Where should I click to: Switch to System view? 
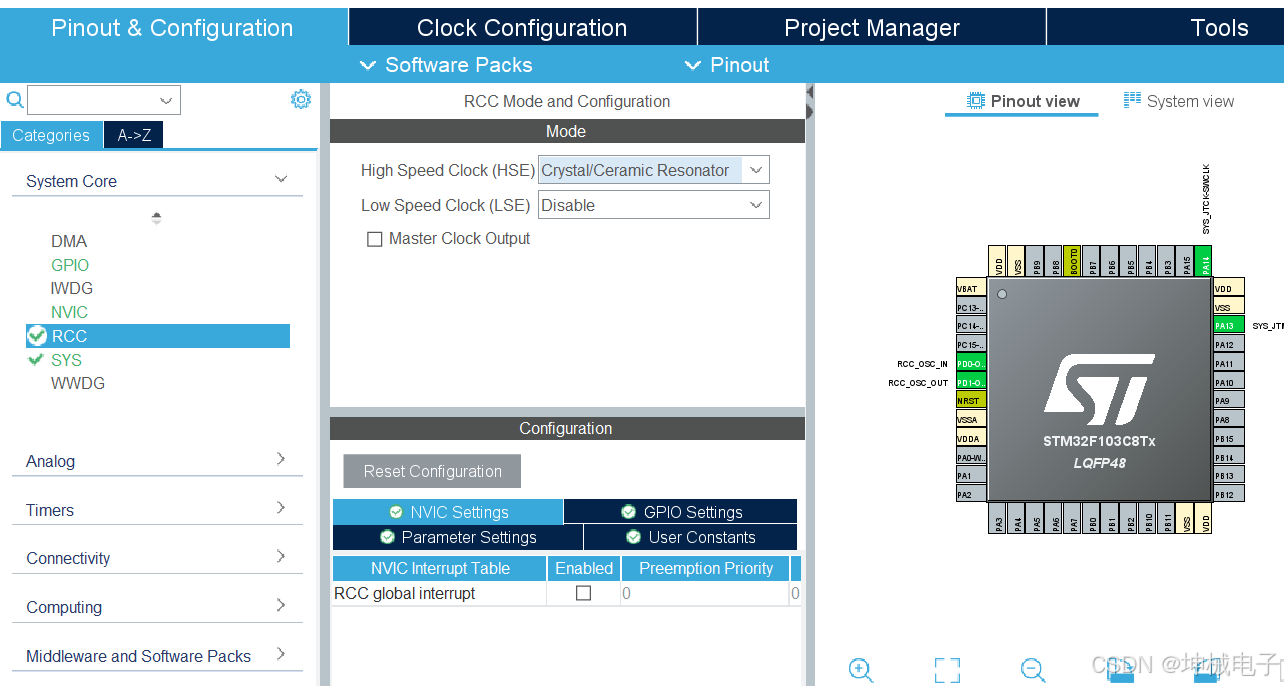coord(1179,101)
